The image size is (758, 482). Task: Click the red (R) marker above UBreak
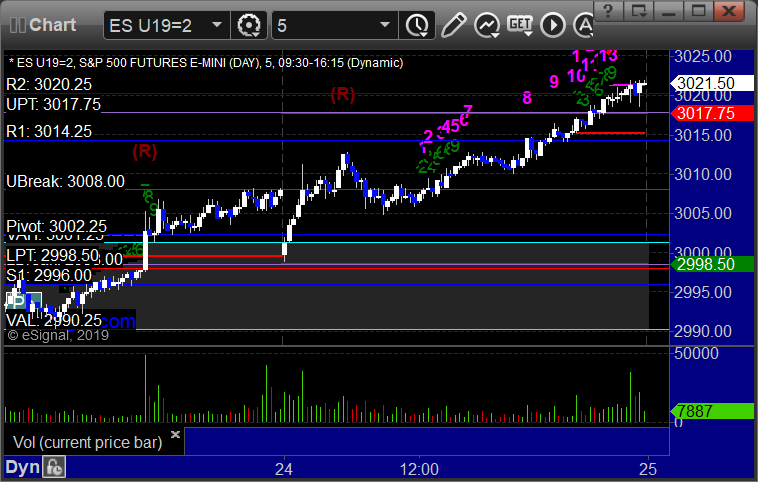pyautogui.click(x=145, y=151)
